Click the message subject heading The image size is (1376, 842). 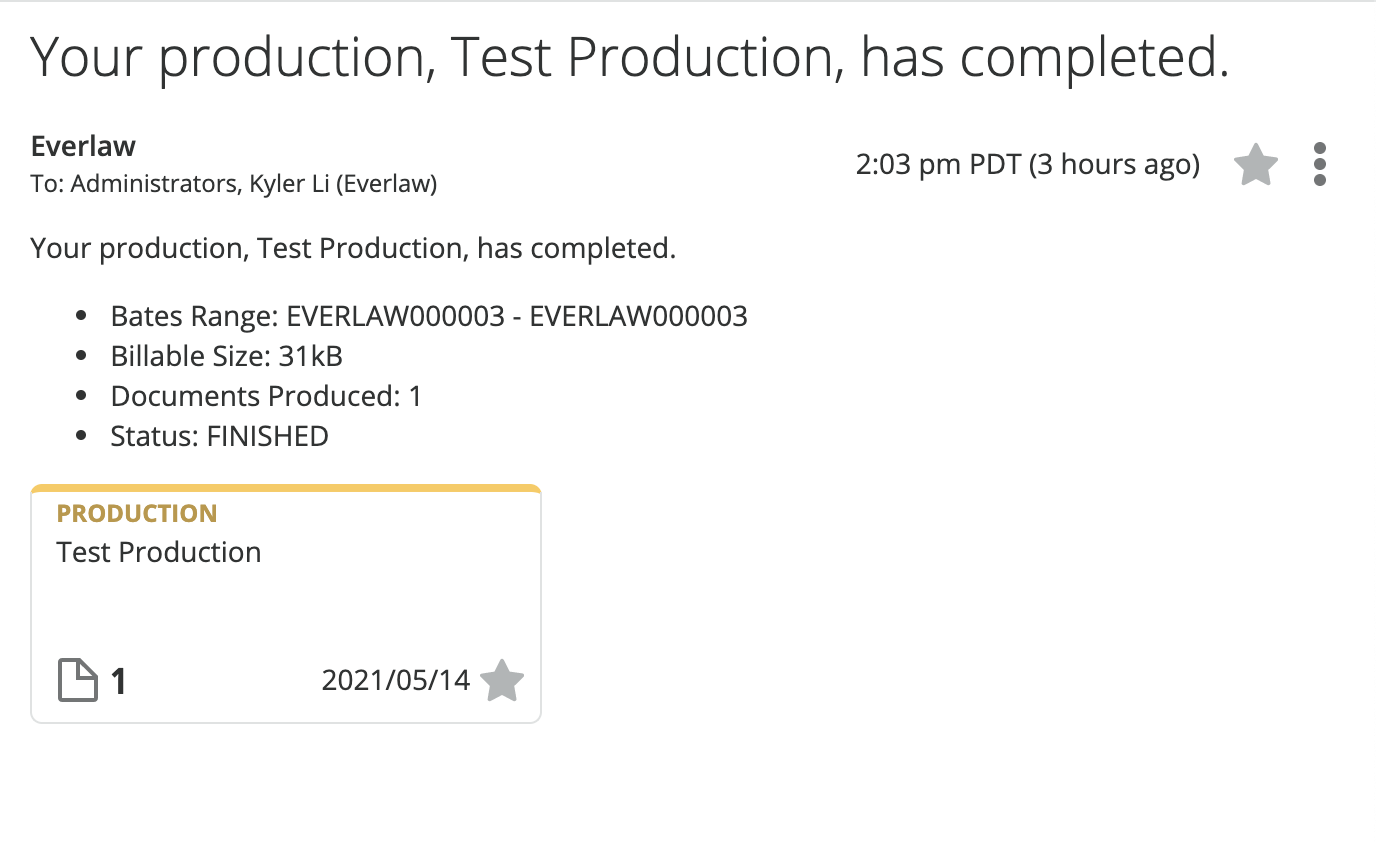630,58
